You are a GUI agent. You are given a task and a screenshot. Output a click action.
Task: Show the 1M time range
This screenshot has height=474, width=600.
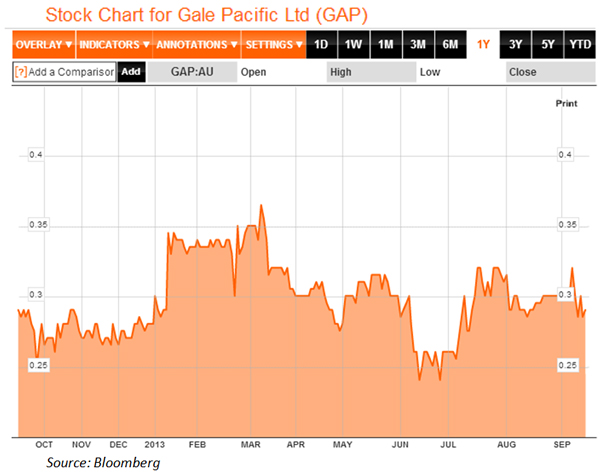point(385,45)
